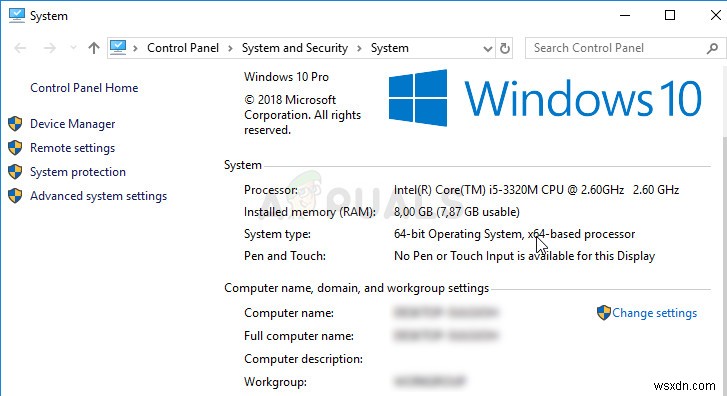The height and width of the screenshot is (396, 727).
Task: Click shield icon beside Remote settings
Action: [x=15, y=148]
